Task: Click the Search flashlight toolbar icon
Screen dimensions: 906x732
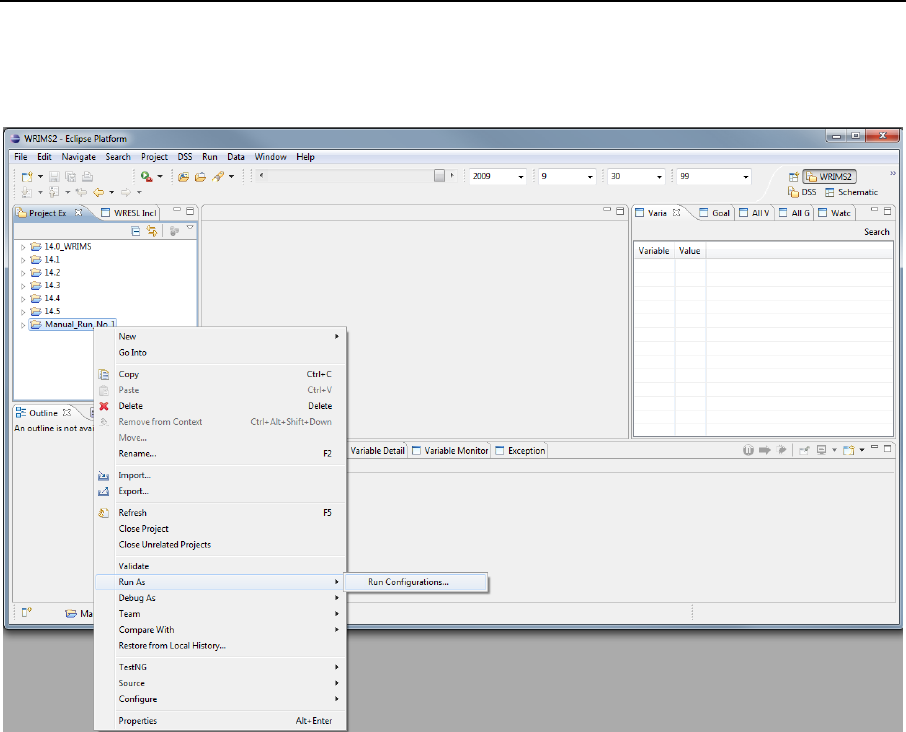Action: (x=218, y=177)
